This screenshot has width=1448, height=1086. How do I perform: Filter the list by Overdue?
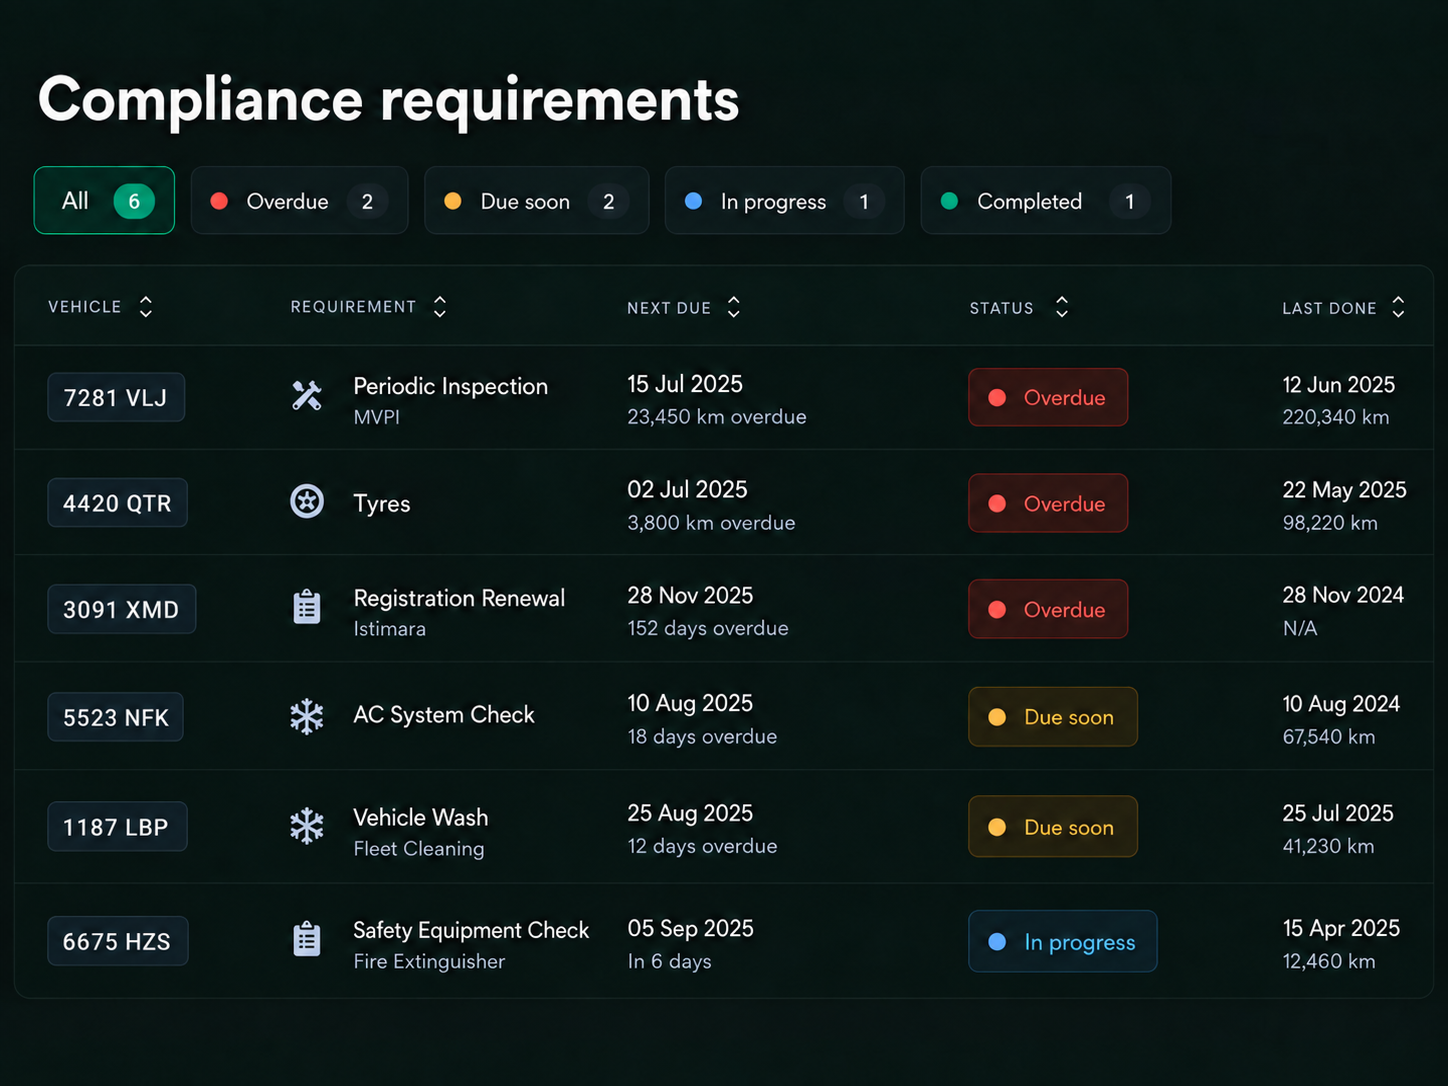[x=299, y=200]
